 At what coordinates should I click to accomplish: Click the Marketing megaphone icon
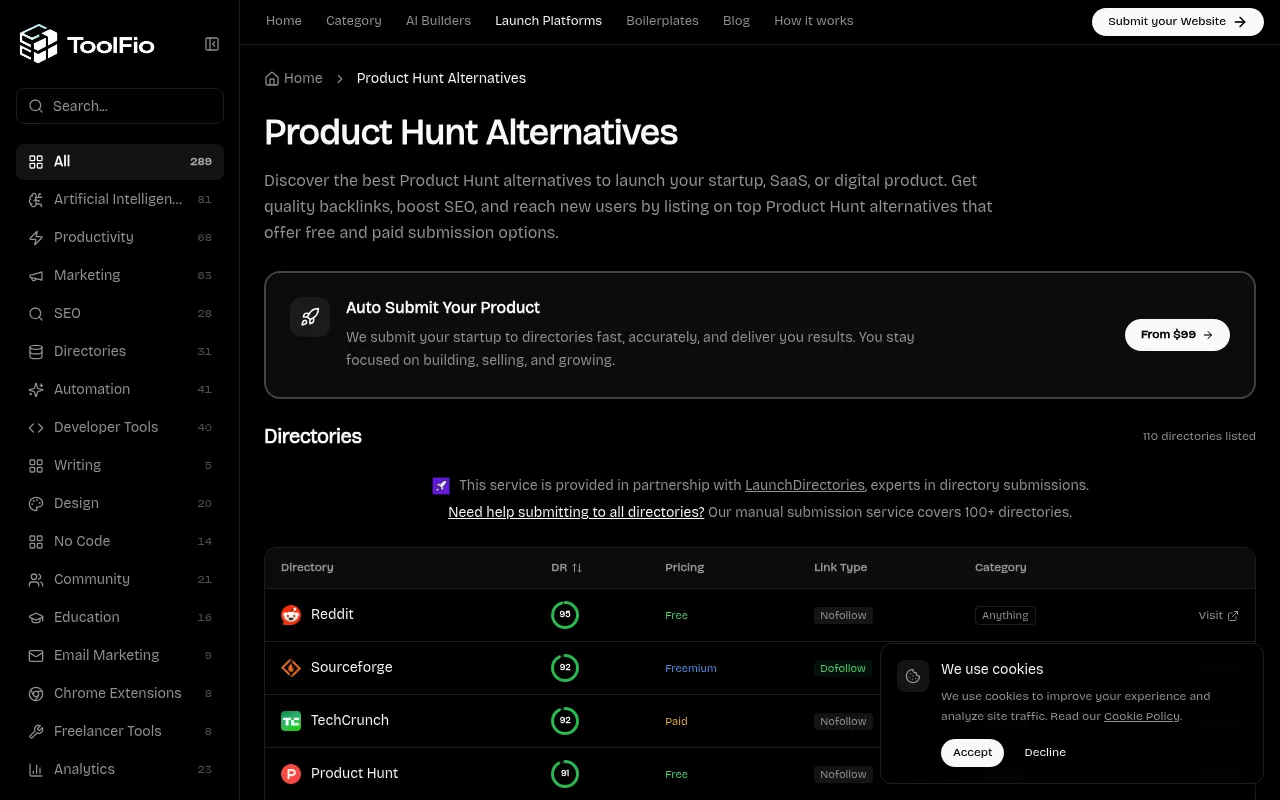point(36,276)
